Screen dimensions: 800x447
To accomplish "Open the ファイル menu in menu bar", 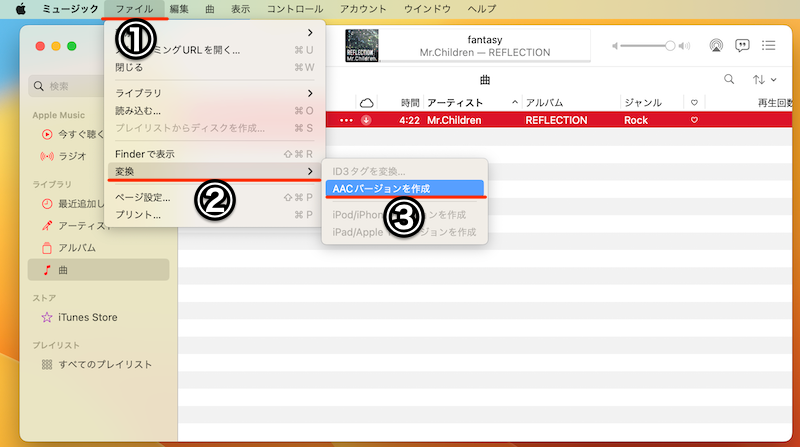I will click(134, 9).
